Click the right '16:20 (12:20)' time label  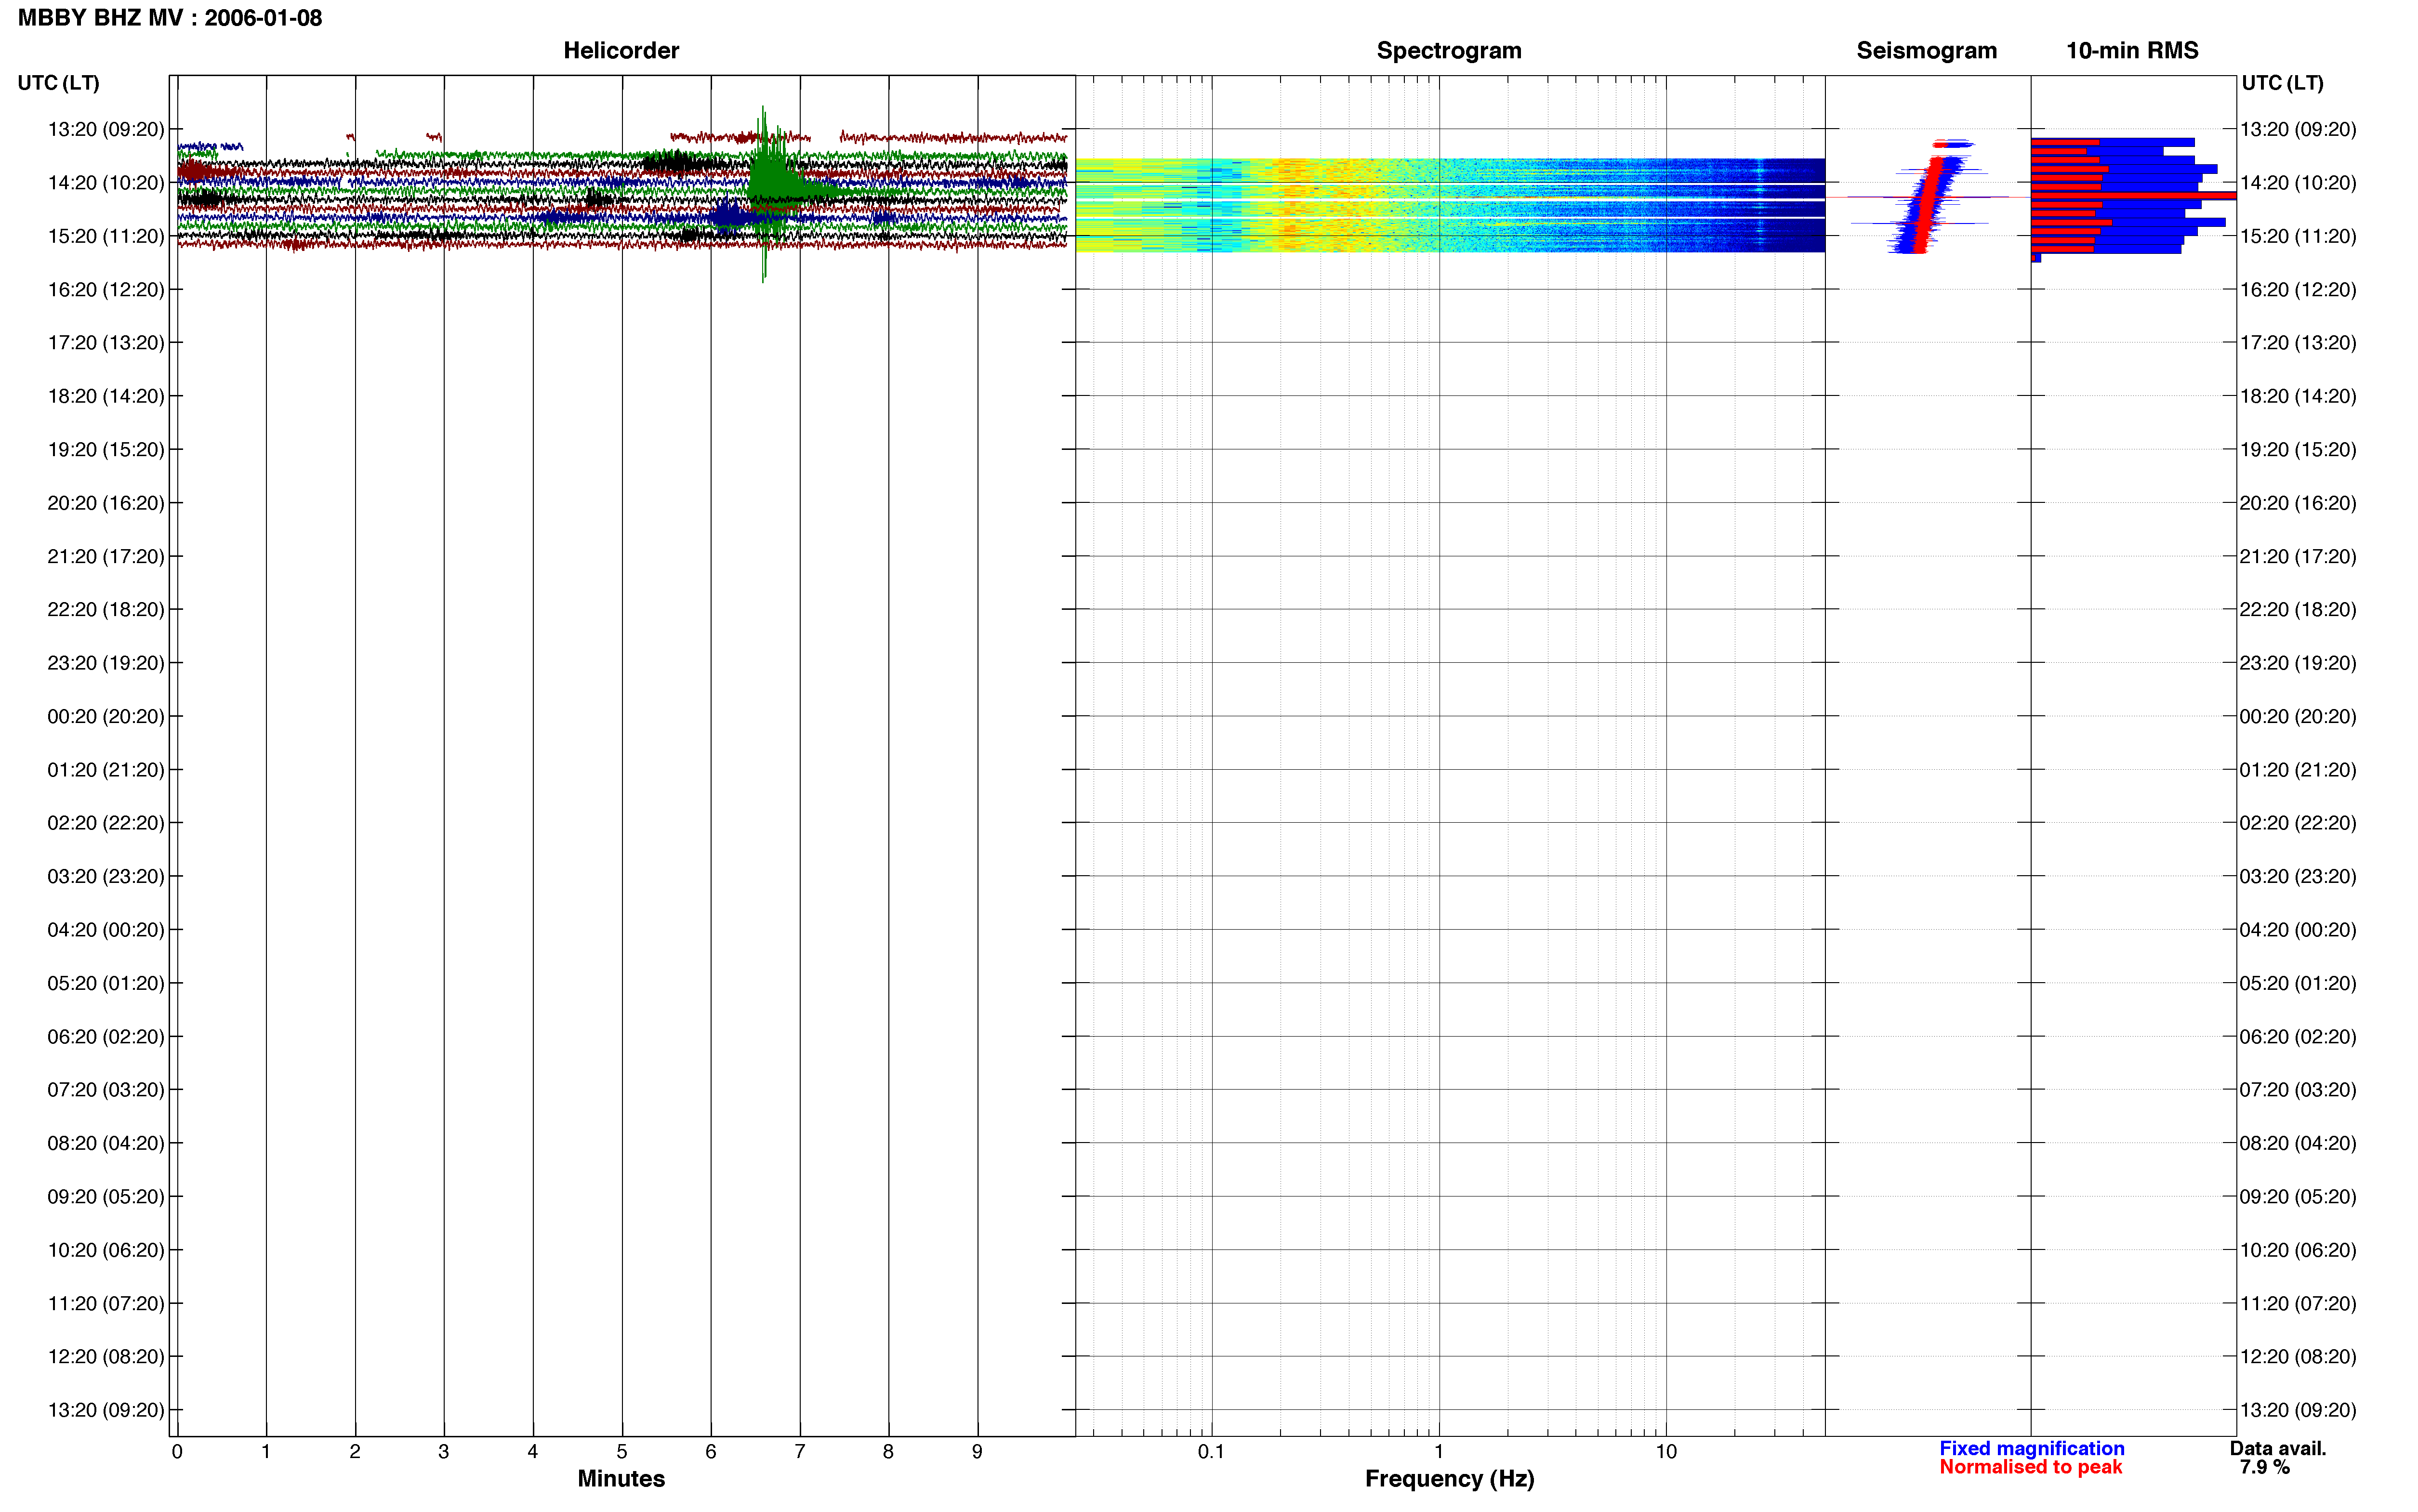point(2298,289)
